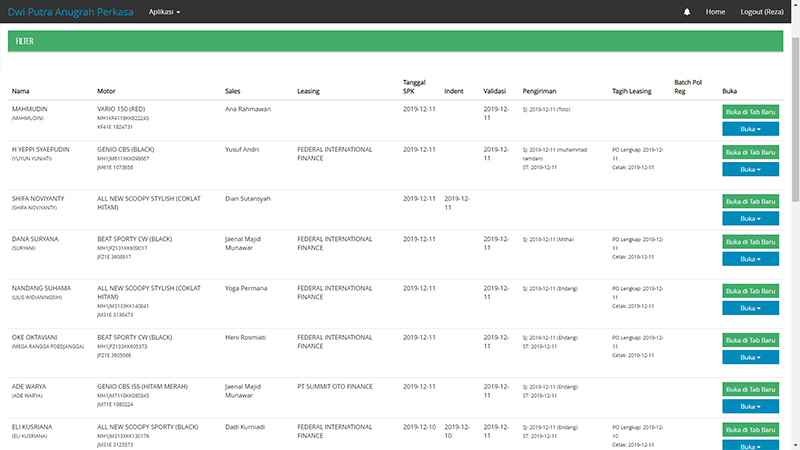Click Buka di Tab Baru for DANA SURYANA

point(751,242)
